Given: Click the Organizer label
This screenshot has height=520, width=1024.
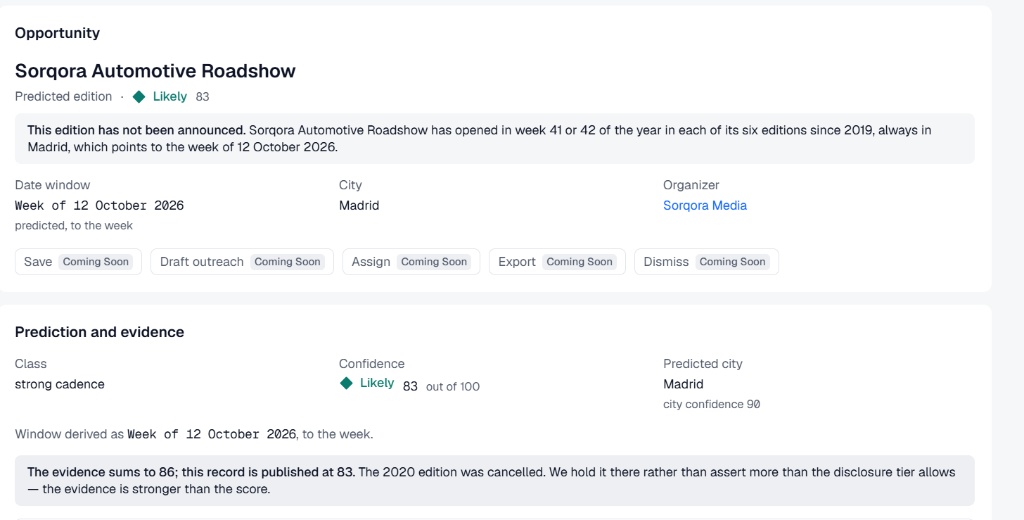Looking at the screenshot, I should click(691, 185).
